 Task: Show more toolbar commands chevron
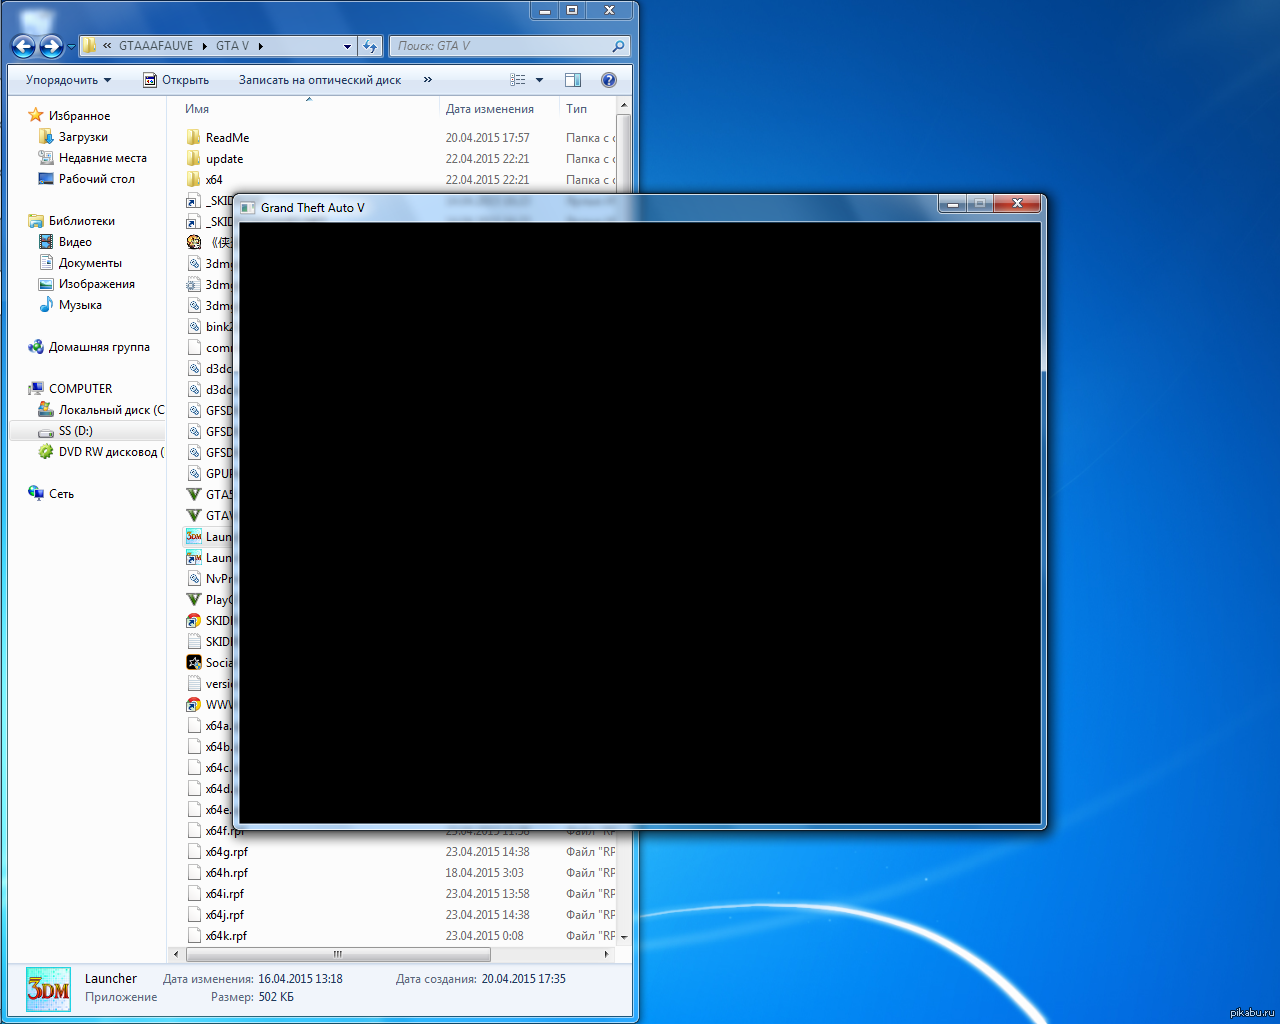[x=428, y=80]
